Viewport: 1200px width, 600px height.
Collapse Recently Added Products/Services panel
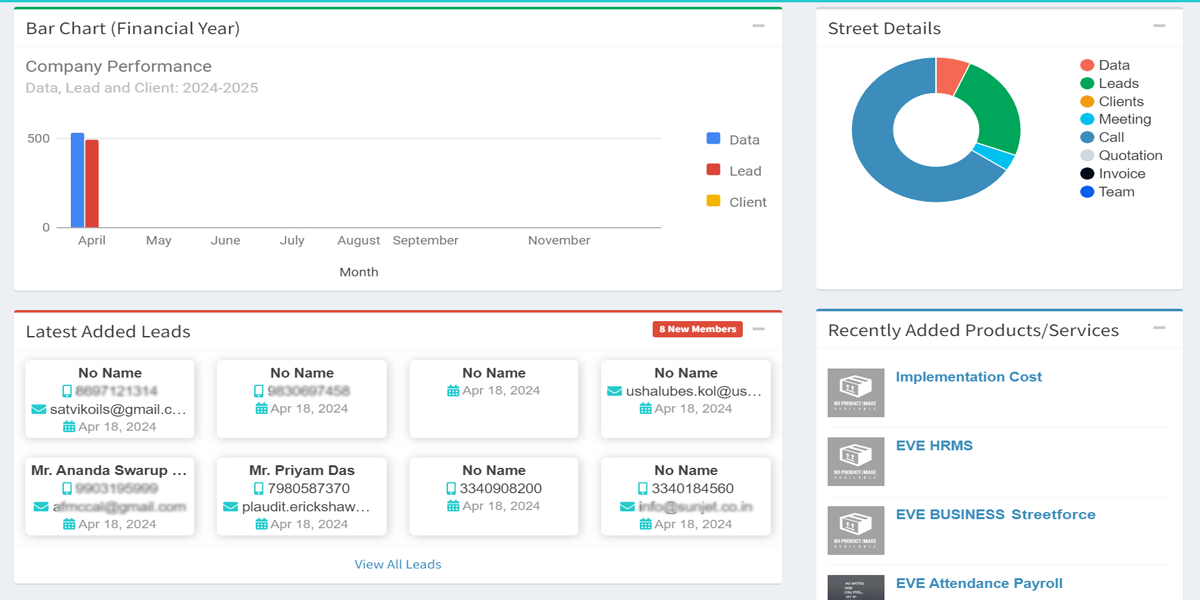coord(1159,328)
